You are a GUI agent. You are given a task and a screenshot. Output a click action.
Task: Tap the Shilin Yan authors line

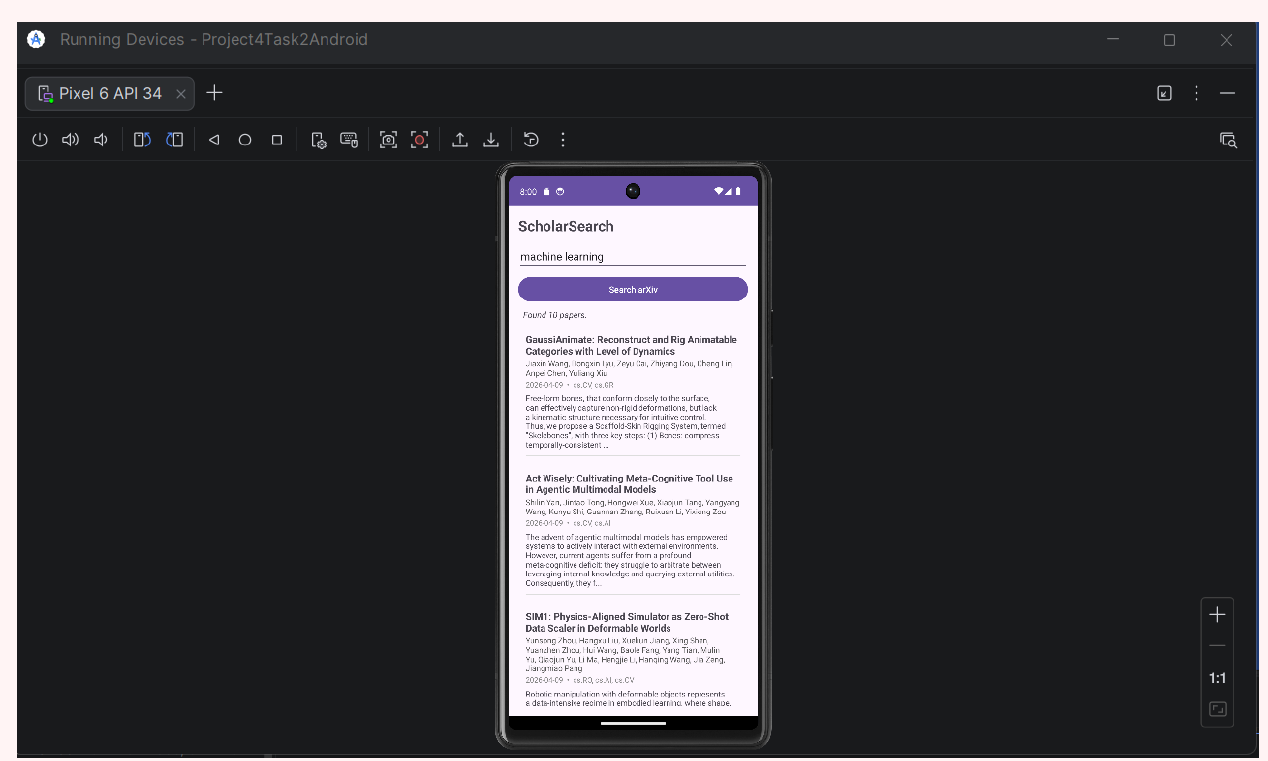632,506
